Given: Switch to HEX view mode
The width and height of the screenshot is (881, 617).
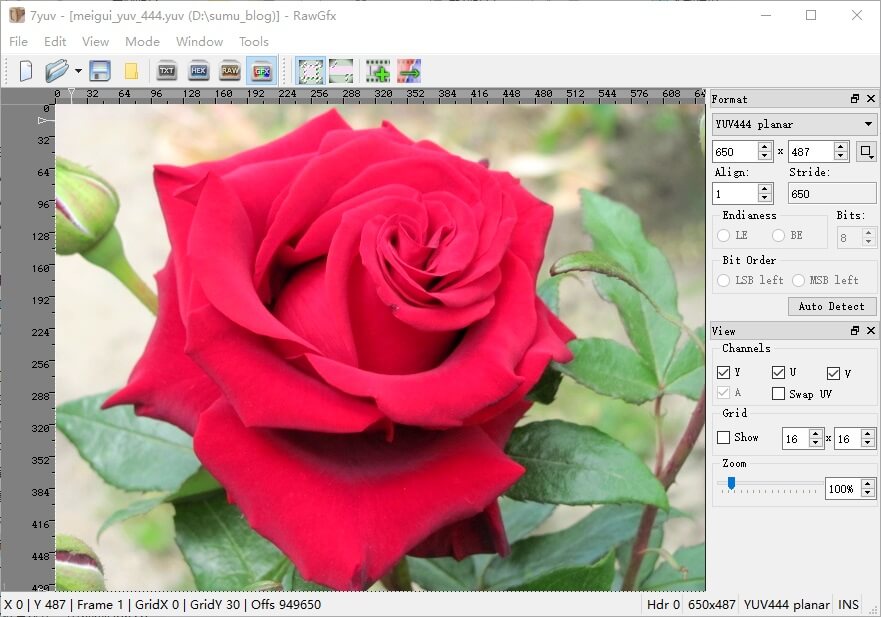Looking at the screenshot, I should pyautogui.click(x=198, y=71).
